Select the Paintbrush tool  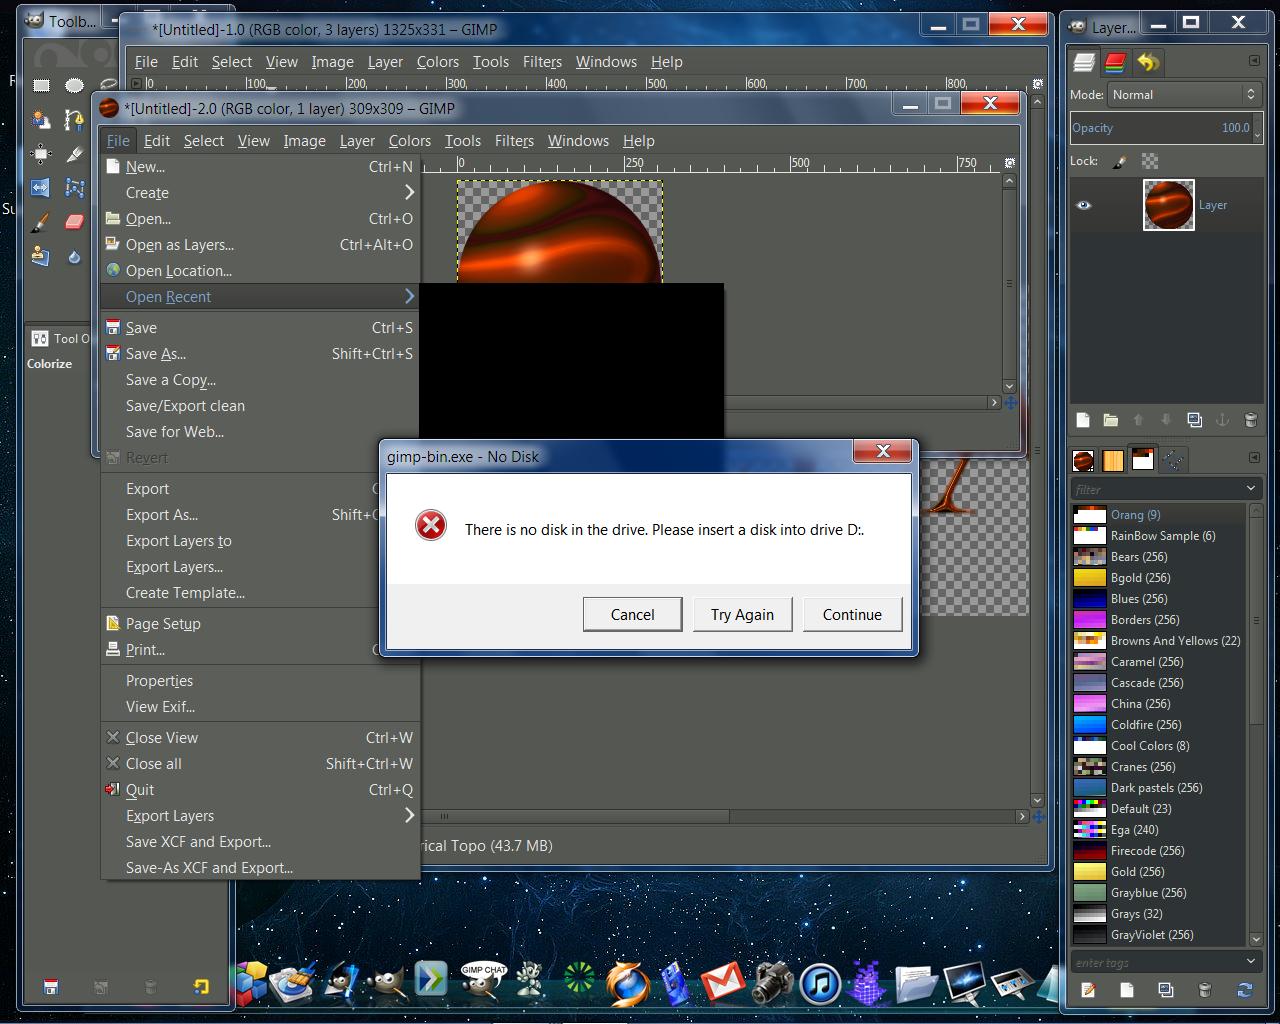click(x=41, y=222)
